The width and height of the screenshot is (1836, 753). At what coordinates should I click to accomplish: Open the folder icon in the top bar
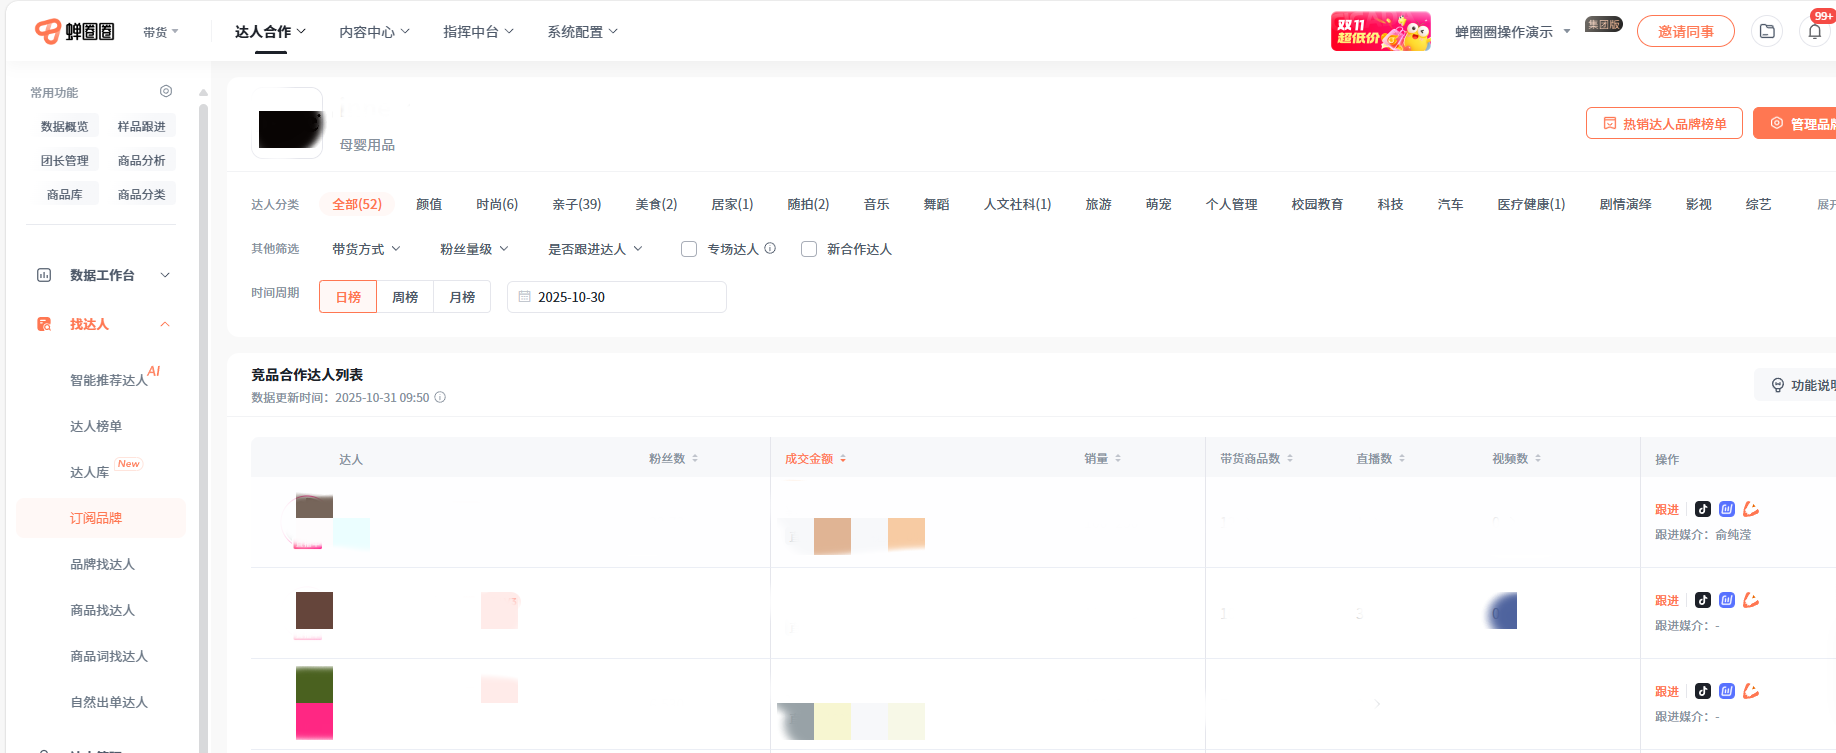(1767, 31)
